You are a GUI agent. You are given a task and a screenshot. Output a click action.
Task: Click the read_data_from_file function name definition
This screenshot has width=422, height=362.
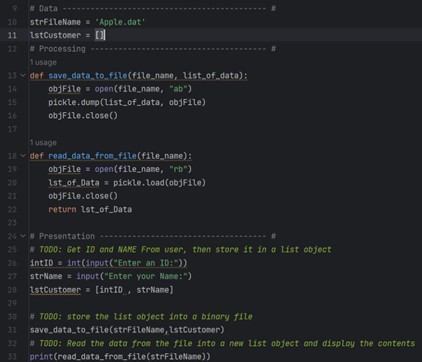click(x=92, y=156)
